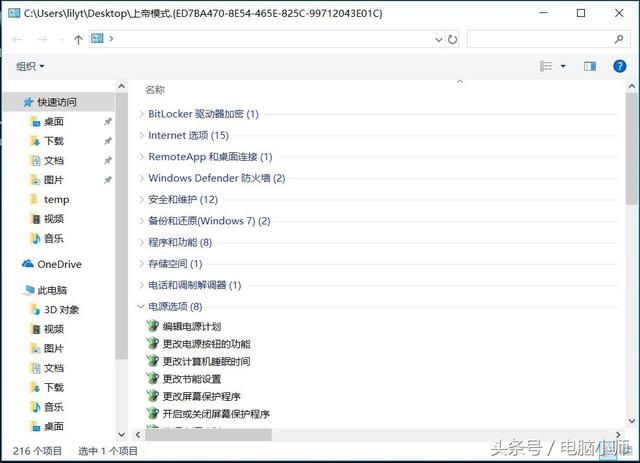
Task: Select the 更改计算机睡眠时间 text
Action: tap(207, 362)
